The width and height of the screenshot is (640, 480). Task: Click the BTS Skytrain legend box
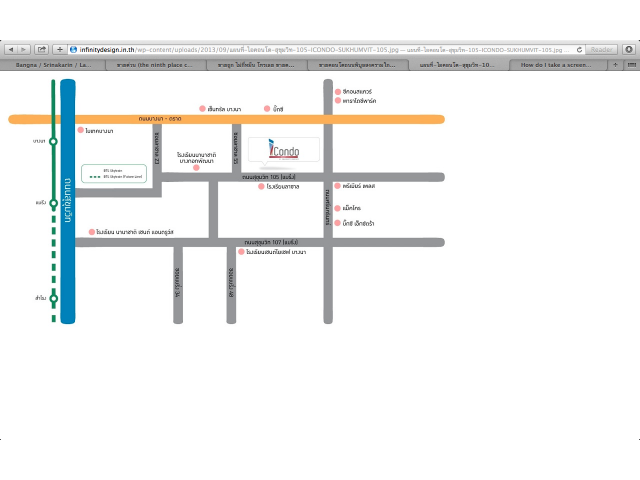pos(114,174)
